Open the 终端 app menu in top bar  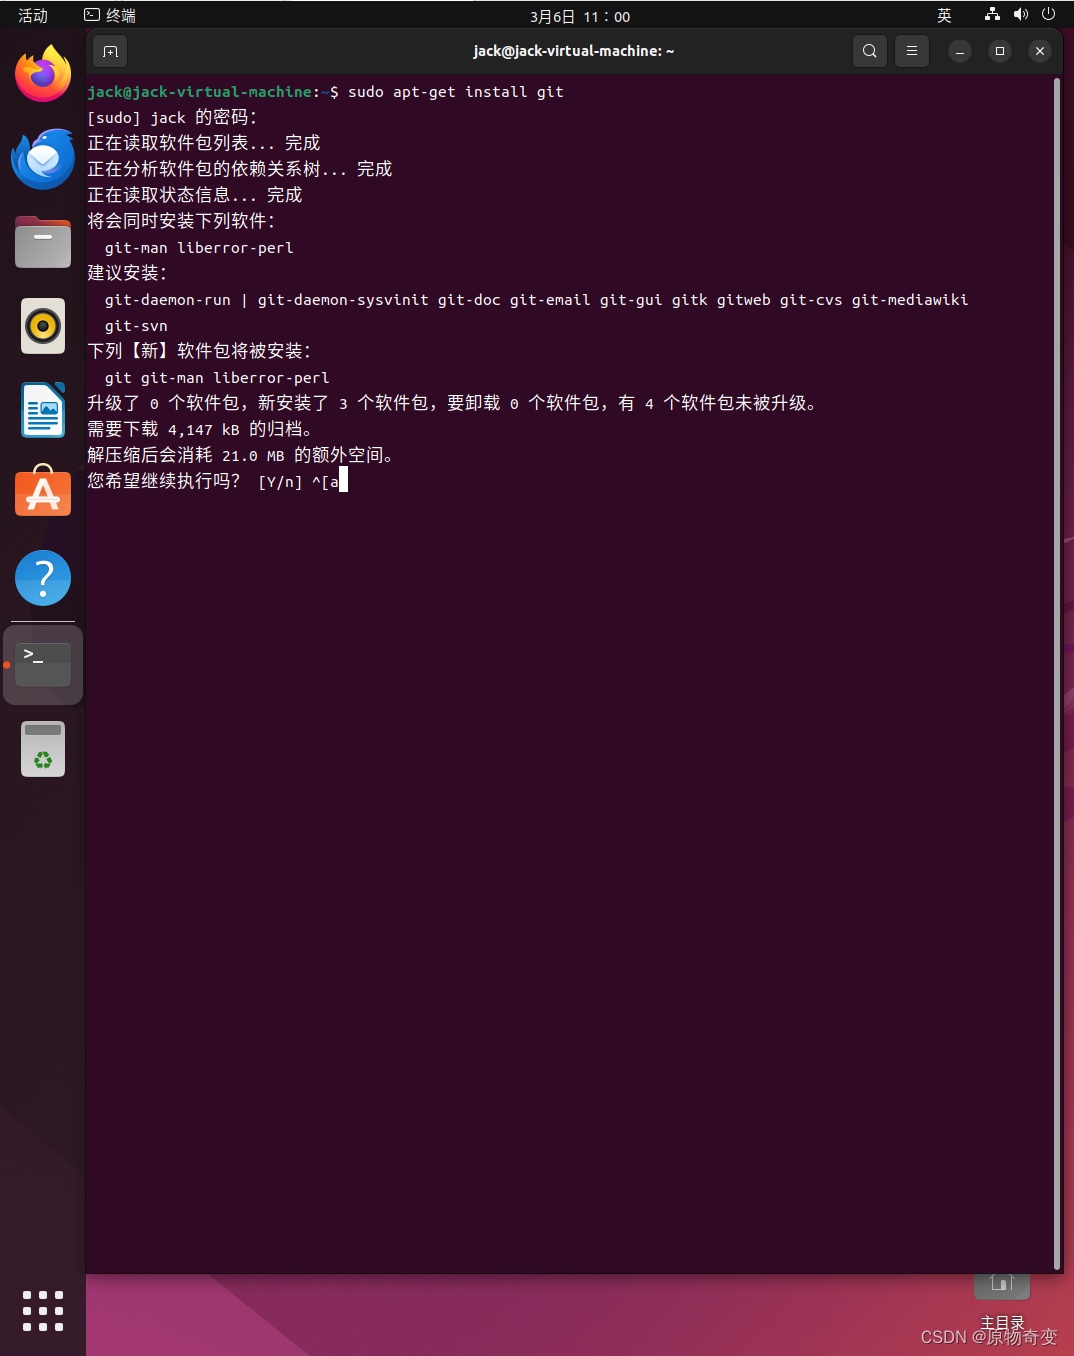110,16
